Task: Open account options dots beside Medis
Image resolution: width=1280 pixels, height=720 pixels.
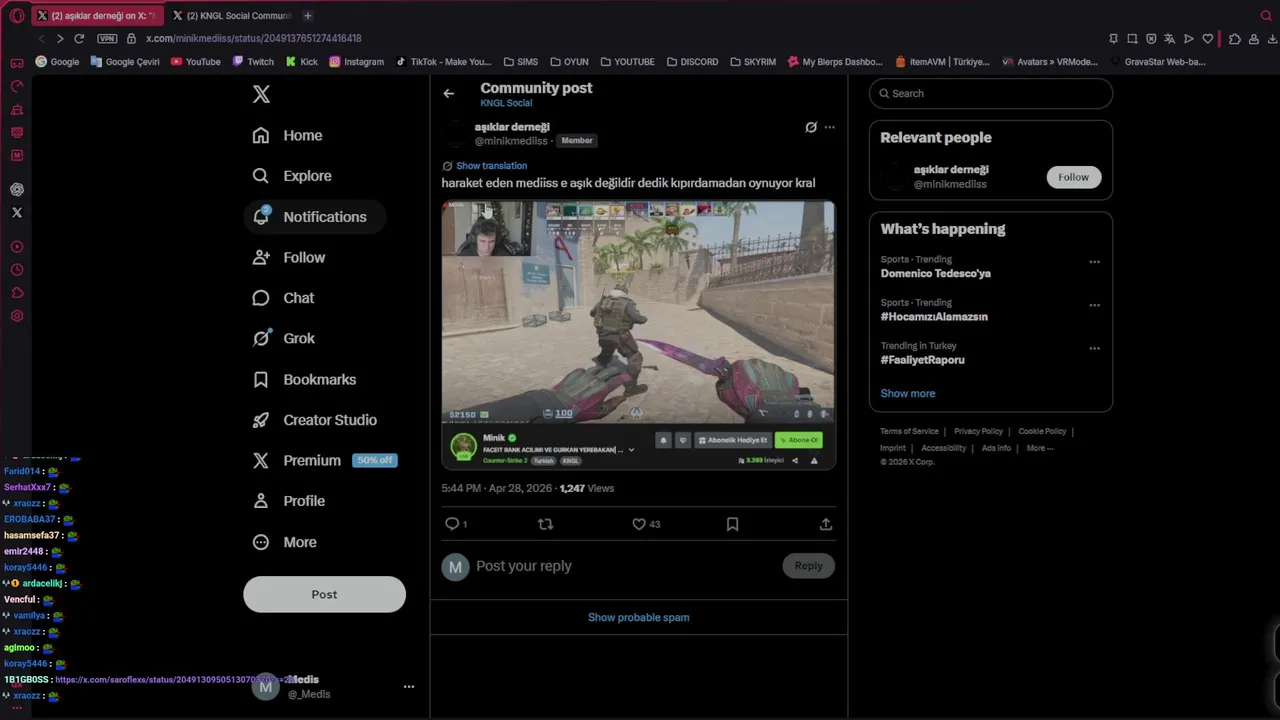Action: point(408,687)
